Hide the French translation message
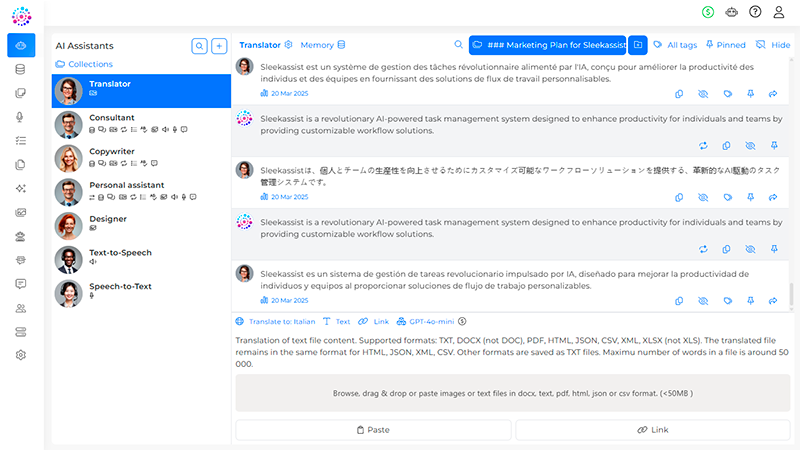The width and height of the screenshot is (800, 450). [x=703, y=94]
